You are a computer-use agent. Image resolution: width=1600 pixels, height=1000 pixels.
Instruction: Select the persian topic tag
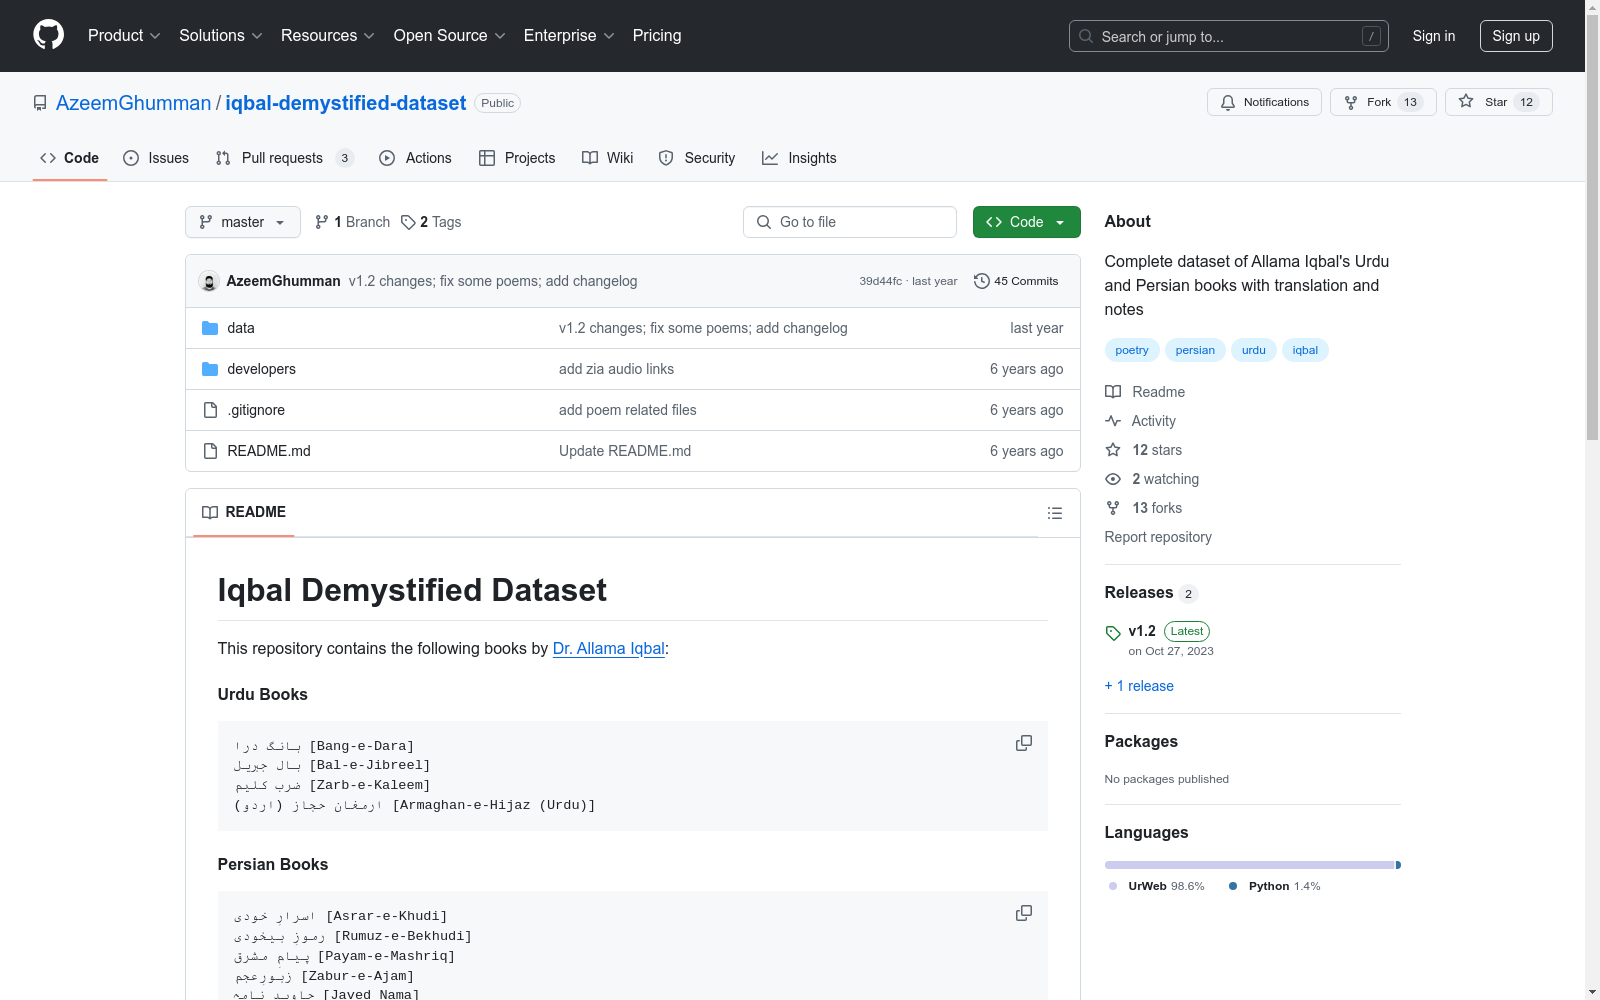coord(1195,350)
